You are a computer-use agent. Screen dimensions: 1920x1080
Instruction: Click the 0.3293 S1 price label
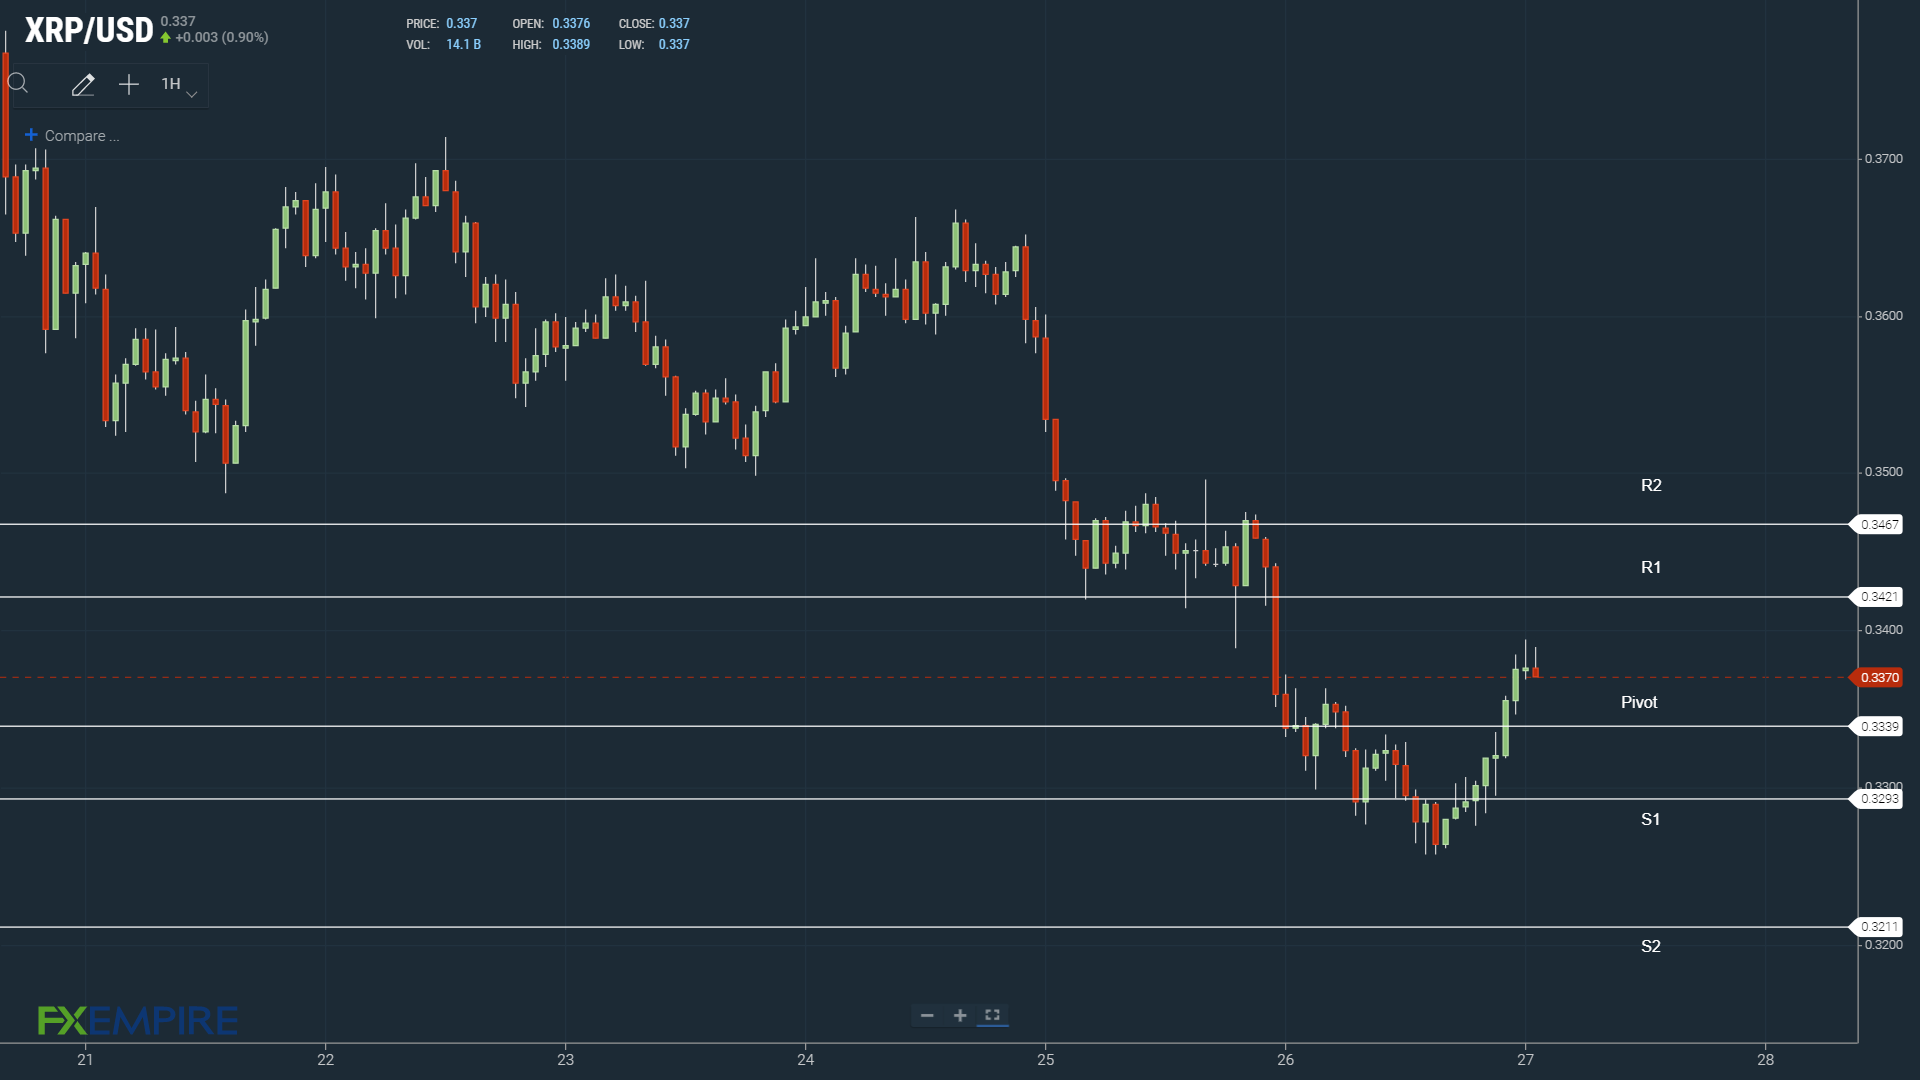(1879, 799)
